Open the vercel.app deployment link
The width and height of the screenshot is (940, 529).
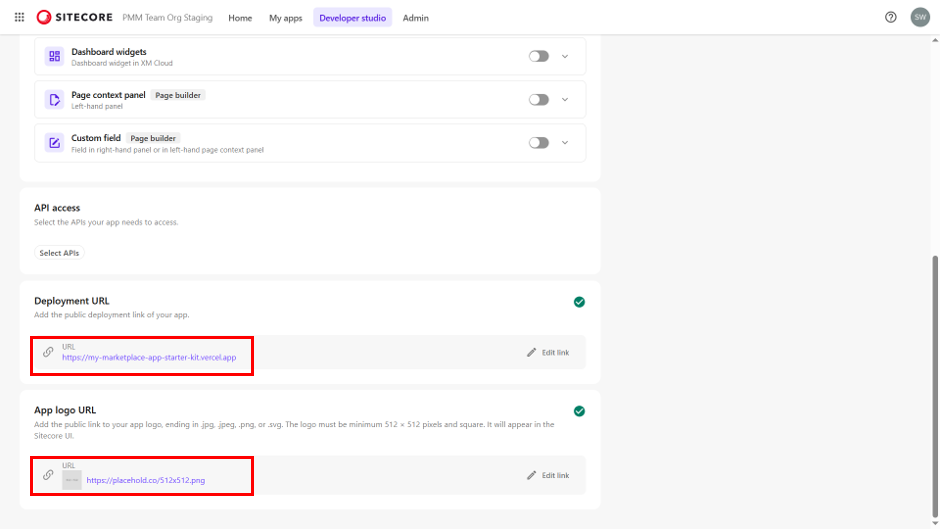149,357
